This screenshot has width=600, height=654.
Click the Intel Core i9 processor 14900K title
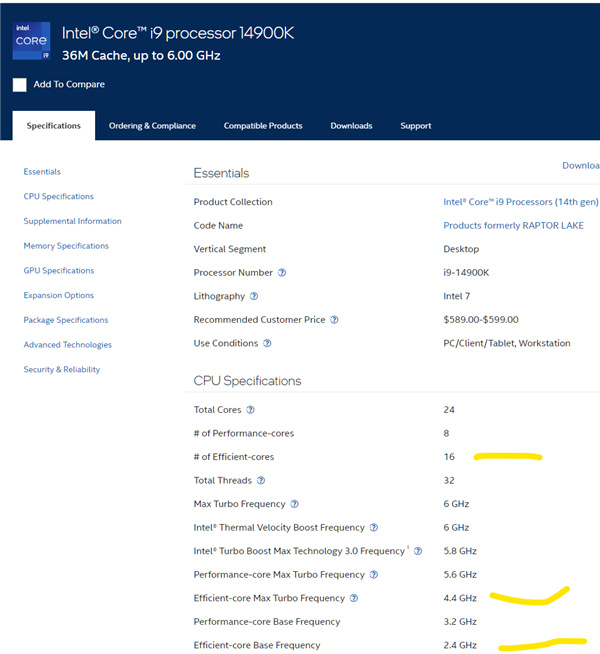click(x=178, y=33)
